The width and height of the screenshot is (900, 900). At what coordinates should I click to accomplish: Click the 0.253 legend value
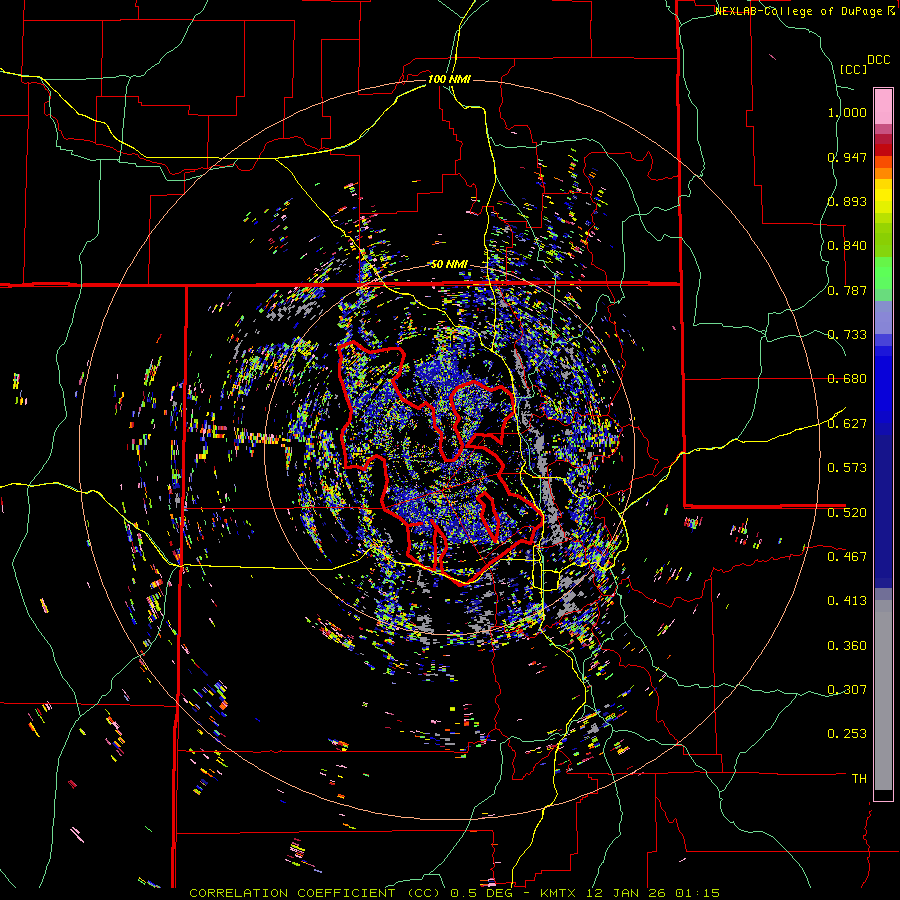(x=847, y=734)
